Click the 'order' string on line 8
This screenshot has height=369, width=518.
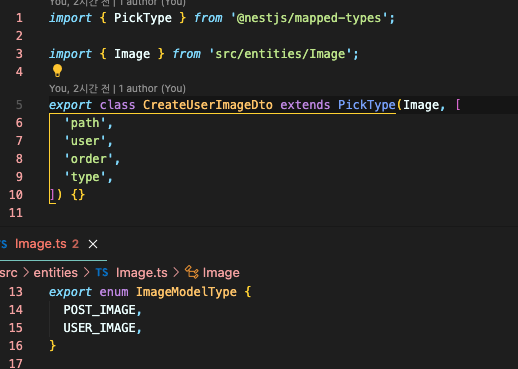pyautogui.click(x=89, y=159)
